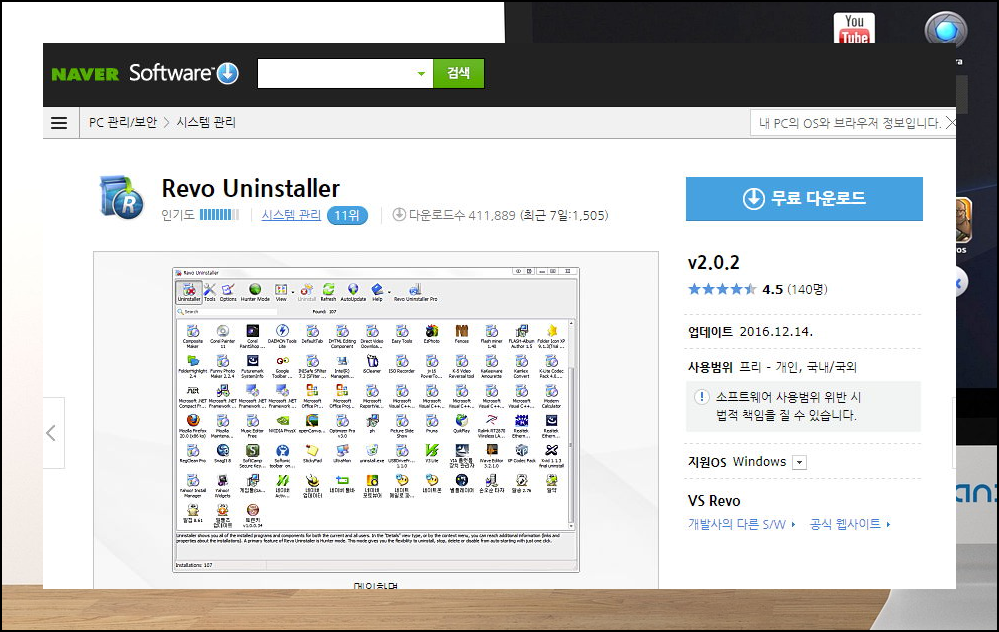Click the 11위 ranking badge
The height and width of the screenshot is (632, 999).
click(x=347, y=215)
